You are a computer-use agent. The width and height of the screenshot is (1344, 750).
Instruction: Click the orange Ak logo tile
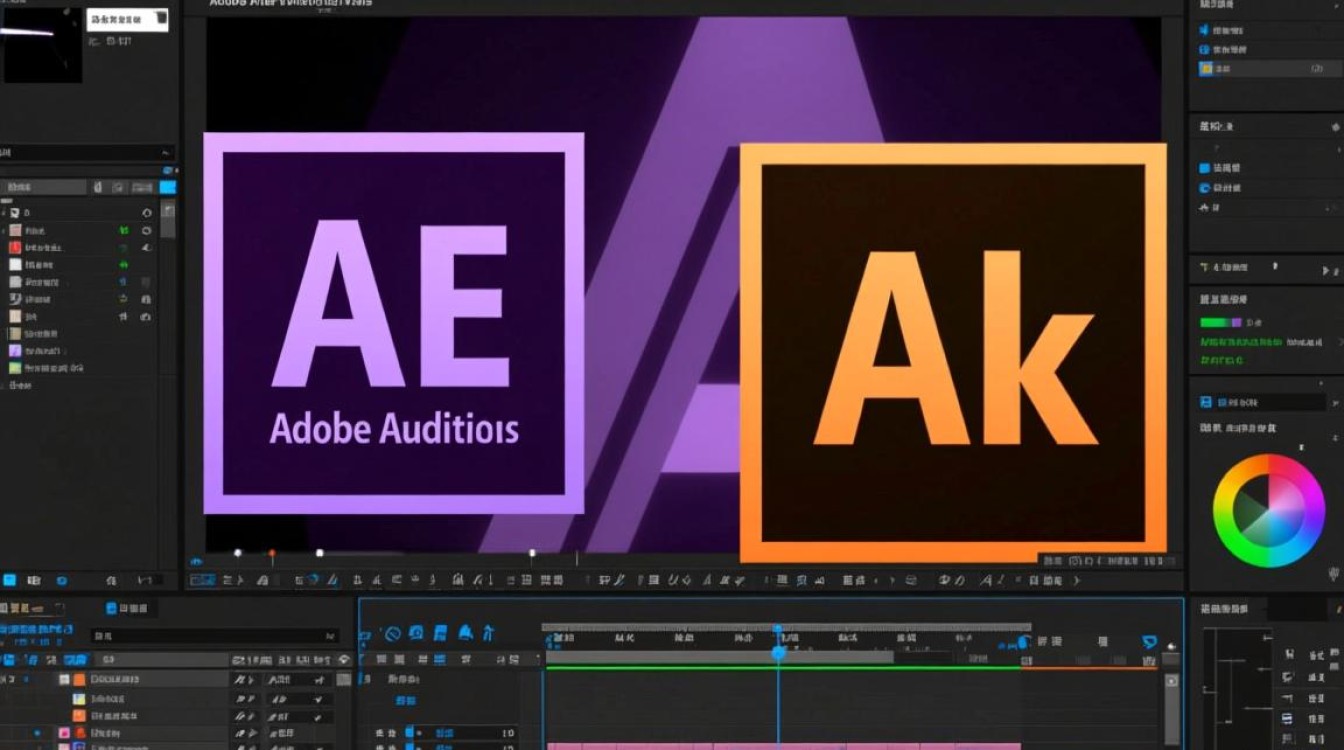(x=953, y=353)
